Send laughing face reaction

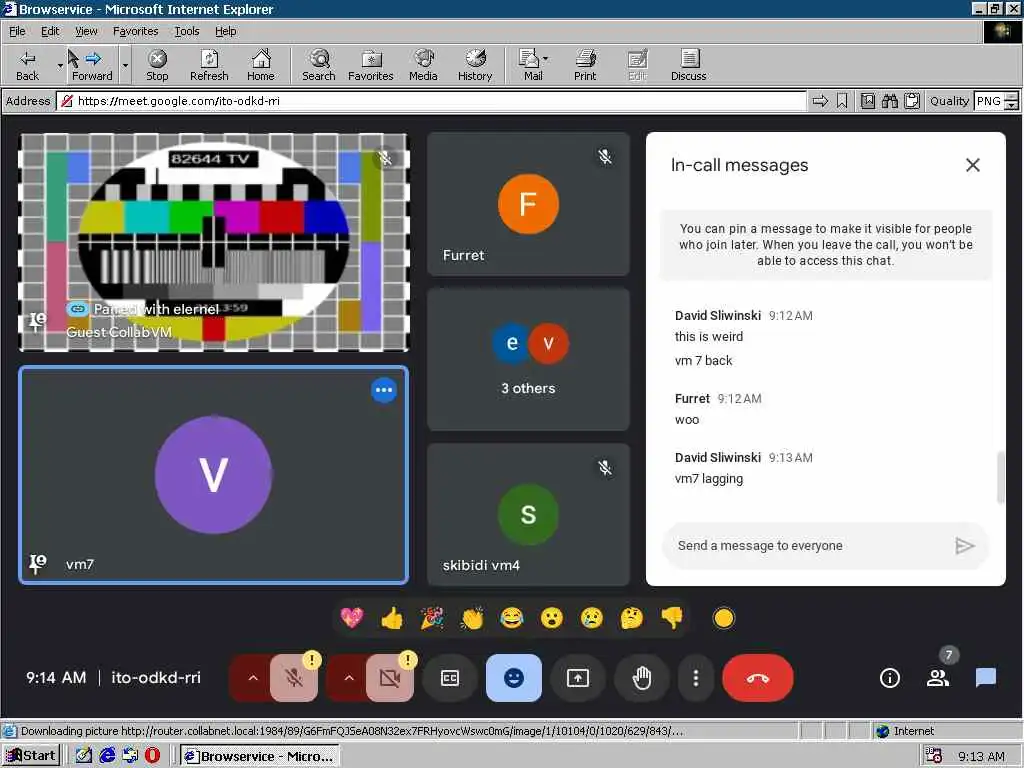tap(511, 618)
